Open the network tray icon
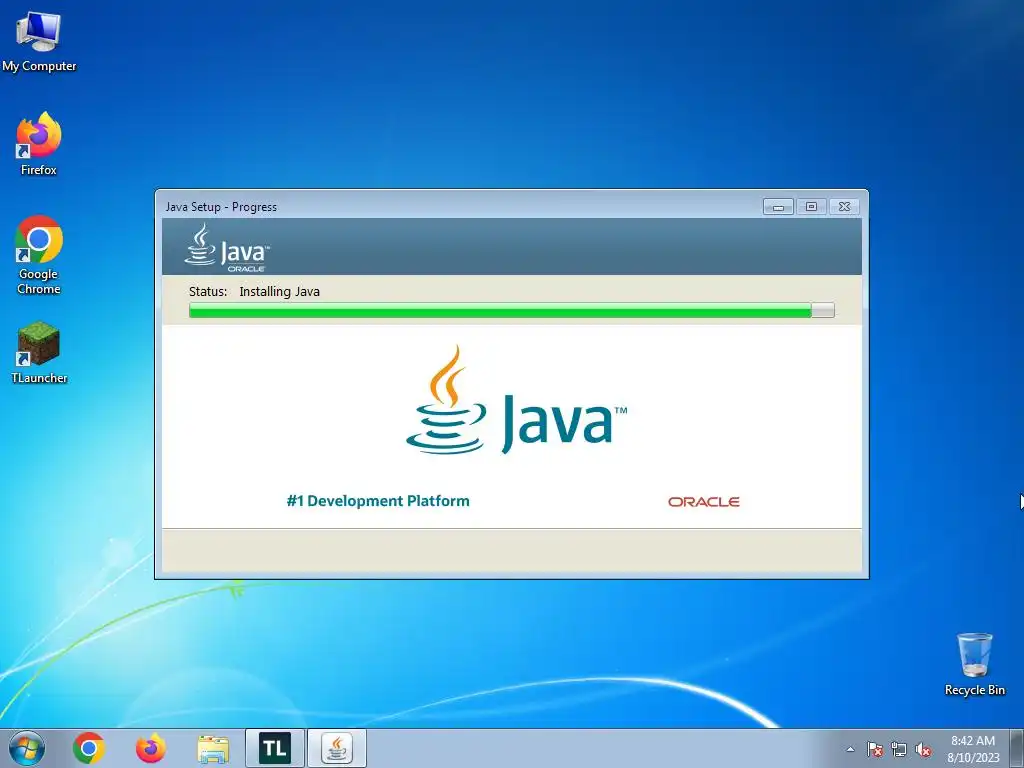 pos(899,749)
